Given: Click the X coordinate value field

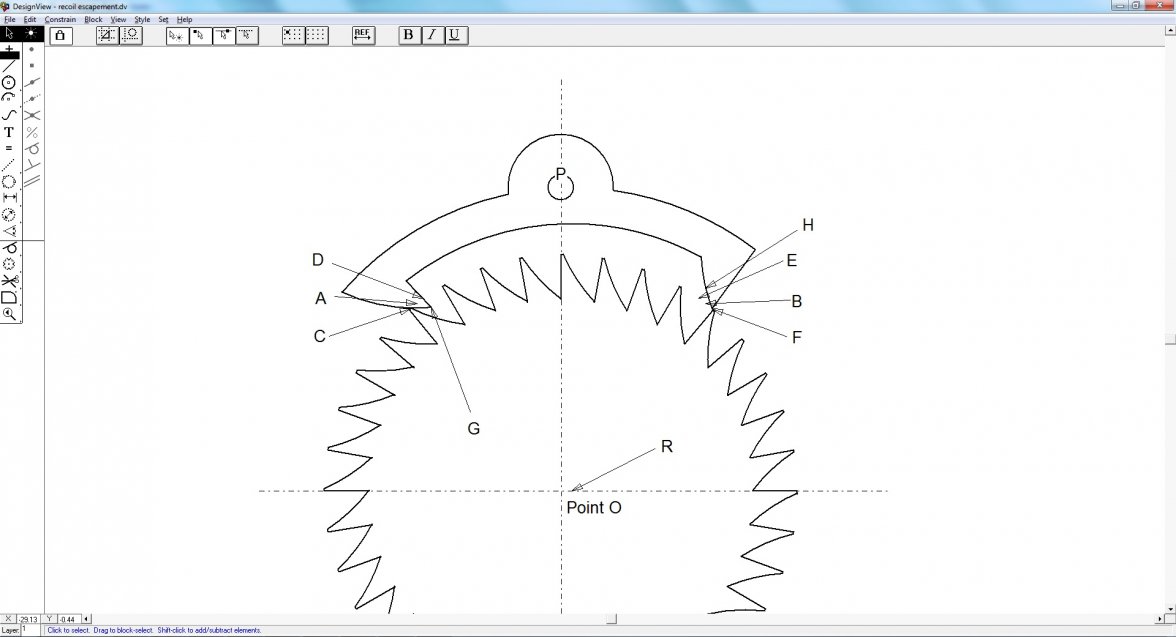Looking at the screenshot, I should tap(29, 619).
